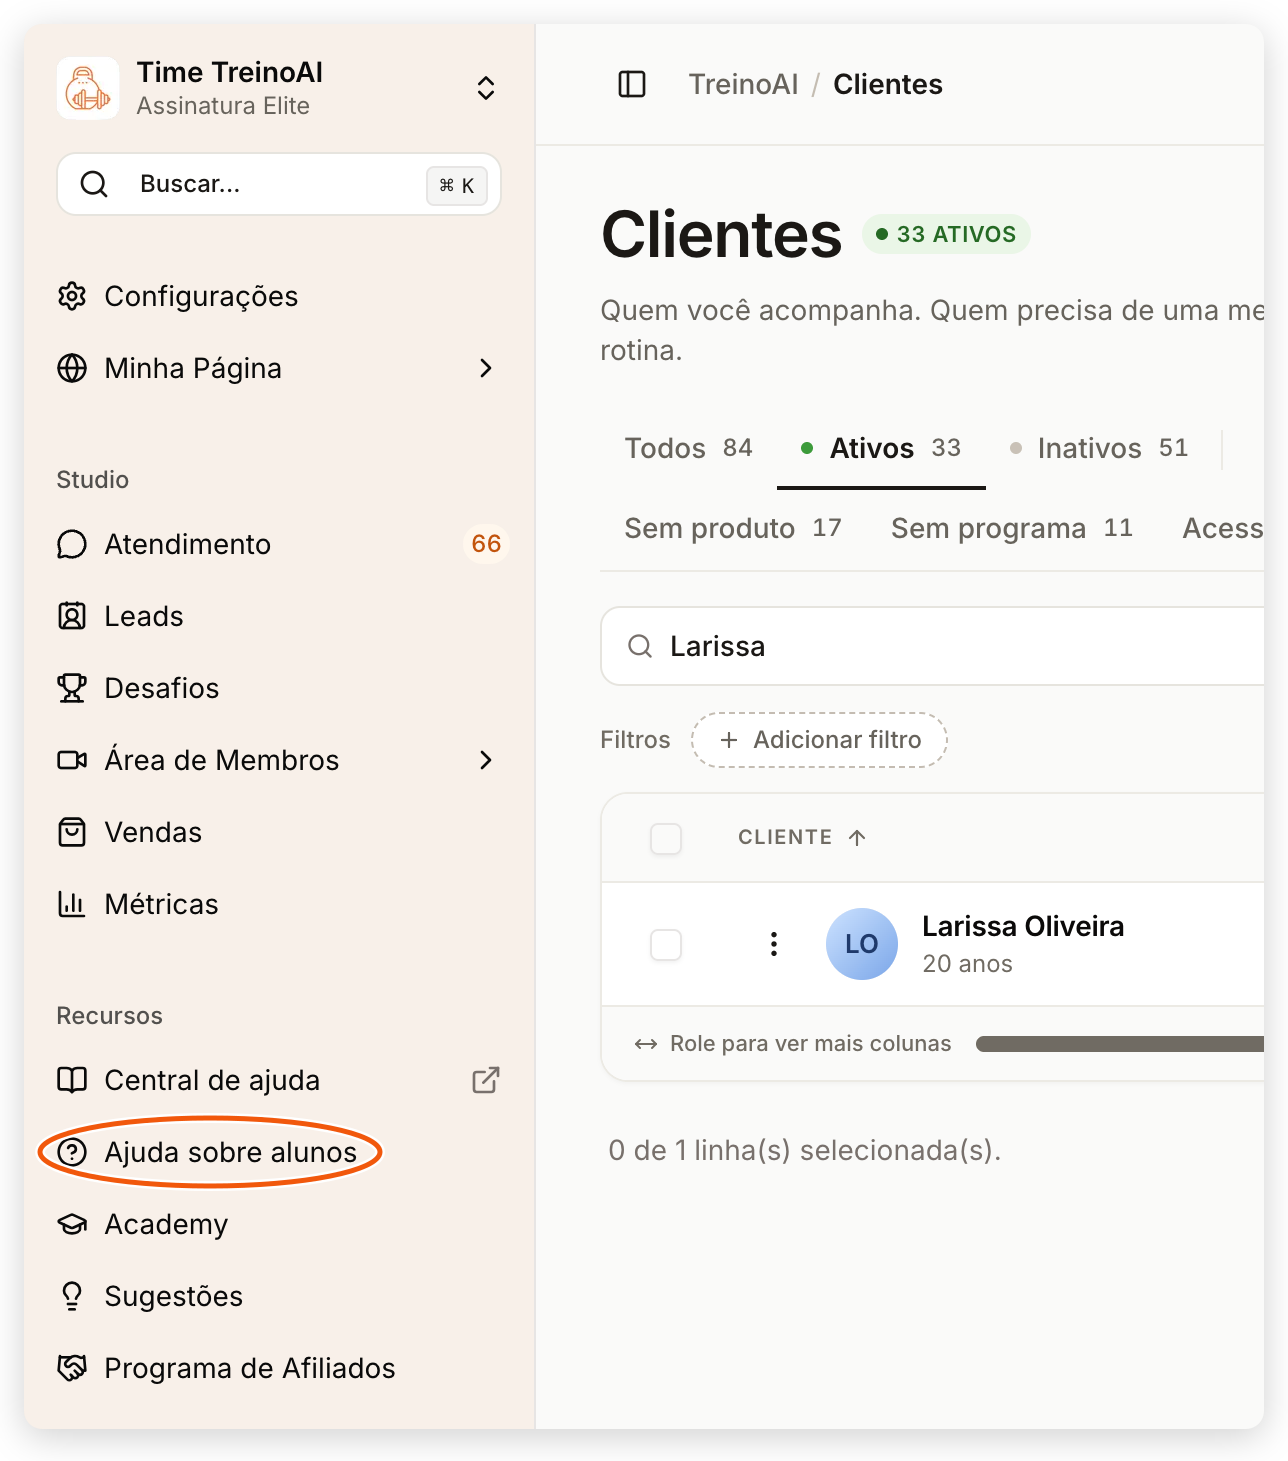Switch to the Inativos tab
1288x1461 pixels.
[1099, 448]
